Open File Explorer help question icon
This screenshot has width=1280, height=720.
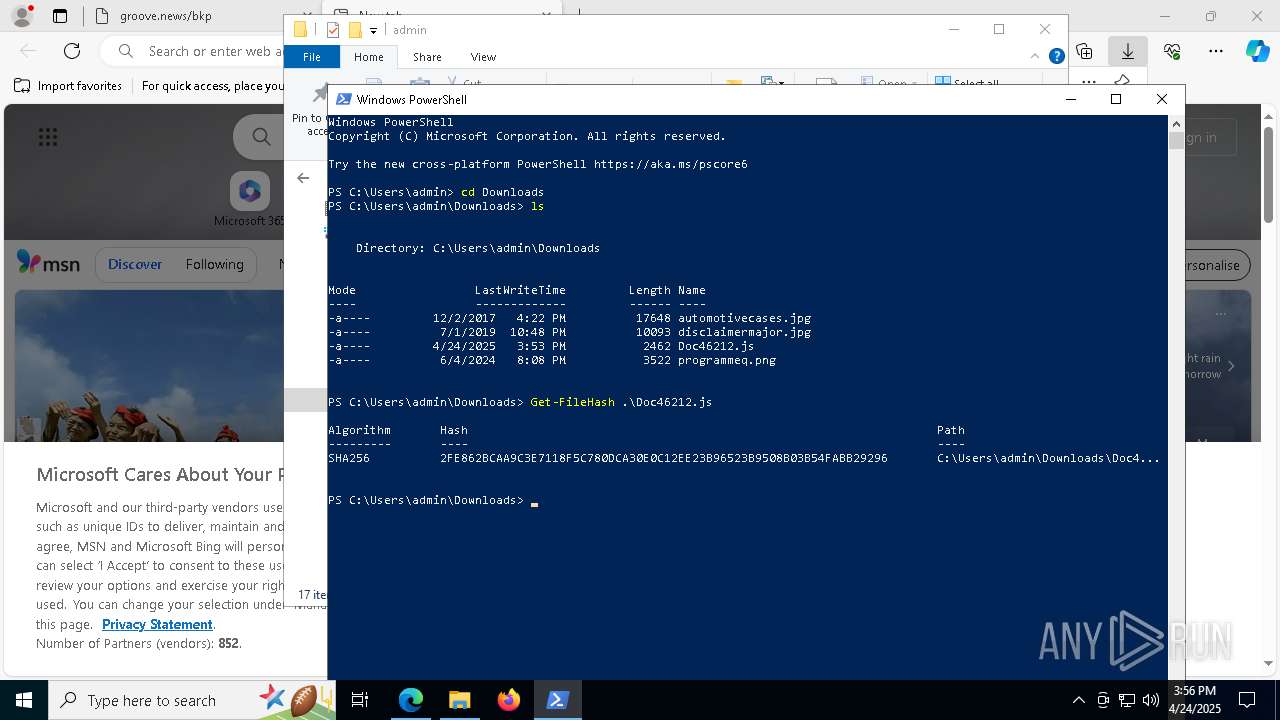tap(1056, 57)
